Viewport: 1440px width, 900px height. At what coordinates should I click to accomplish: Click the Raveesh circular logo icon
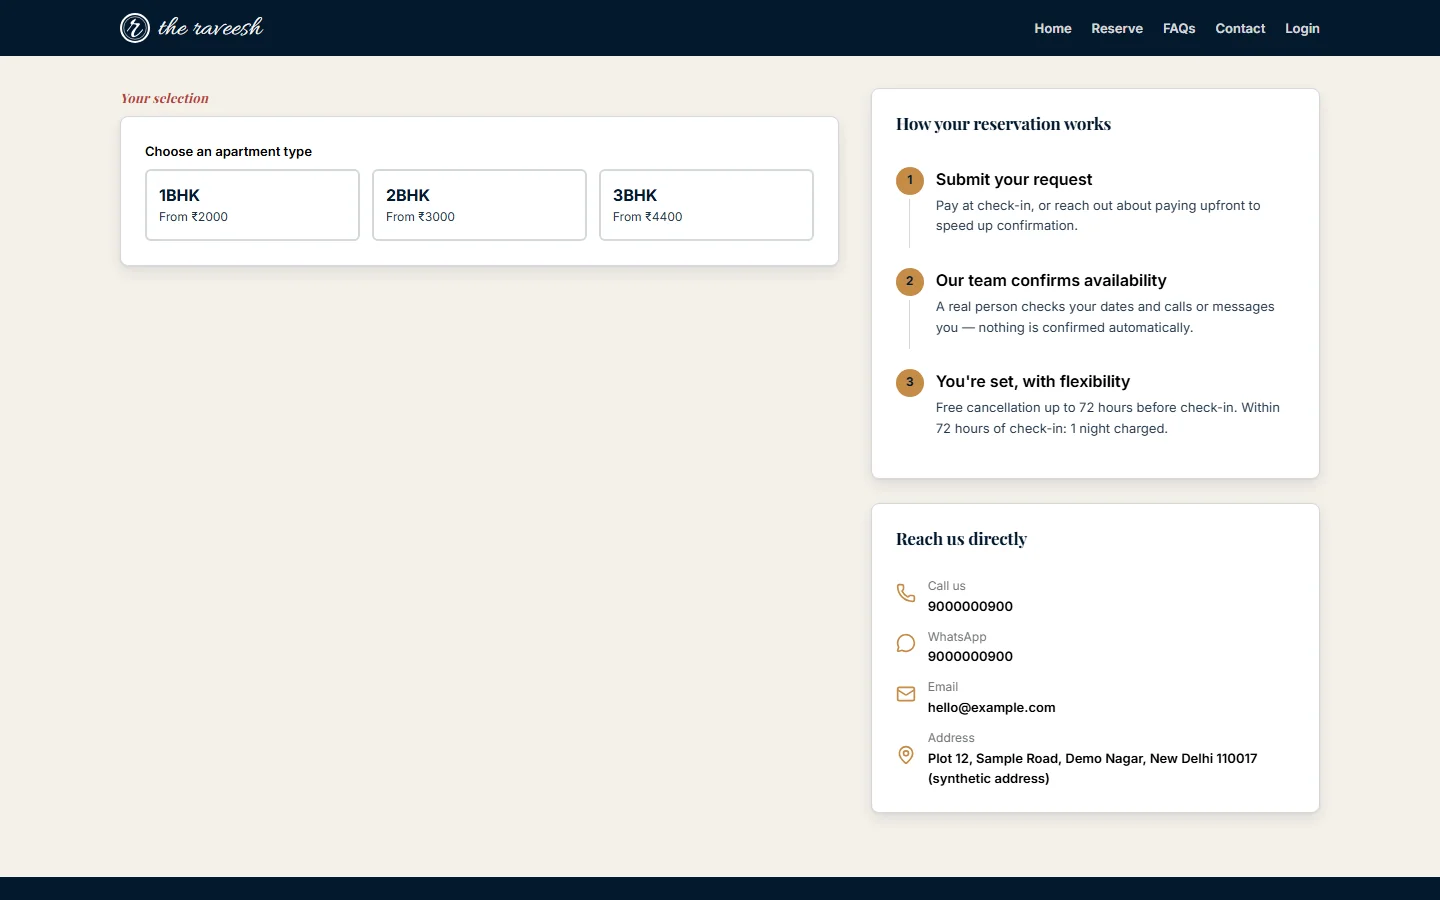tap(135, 28)
